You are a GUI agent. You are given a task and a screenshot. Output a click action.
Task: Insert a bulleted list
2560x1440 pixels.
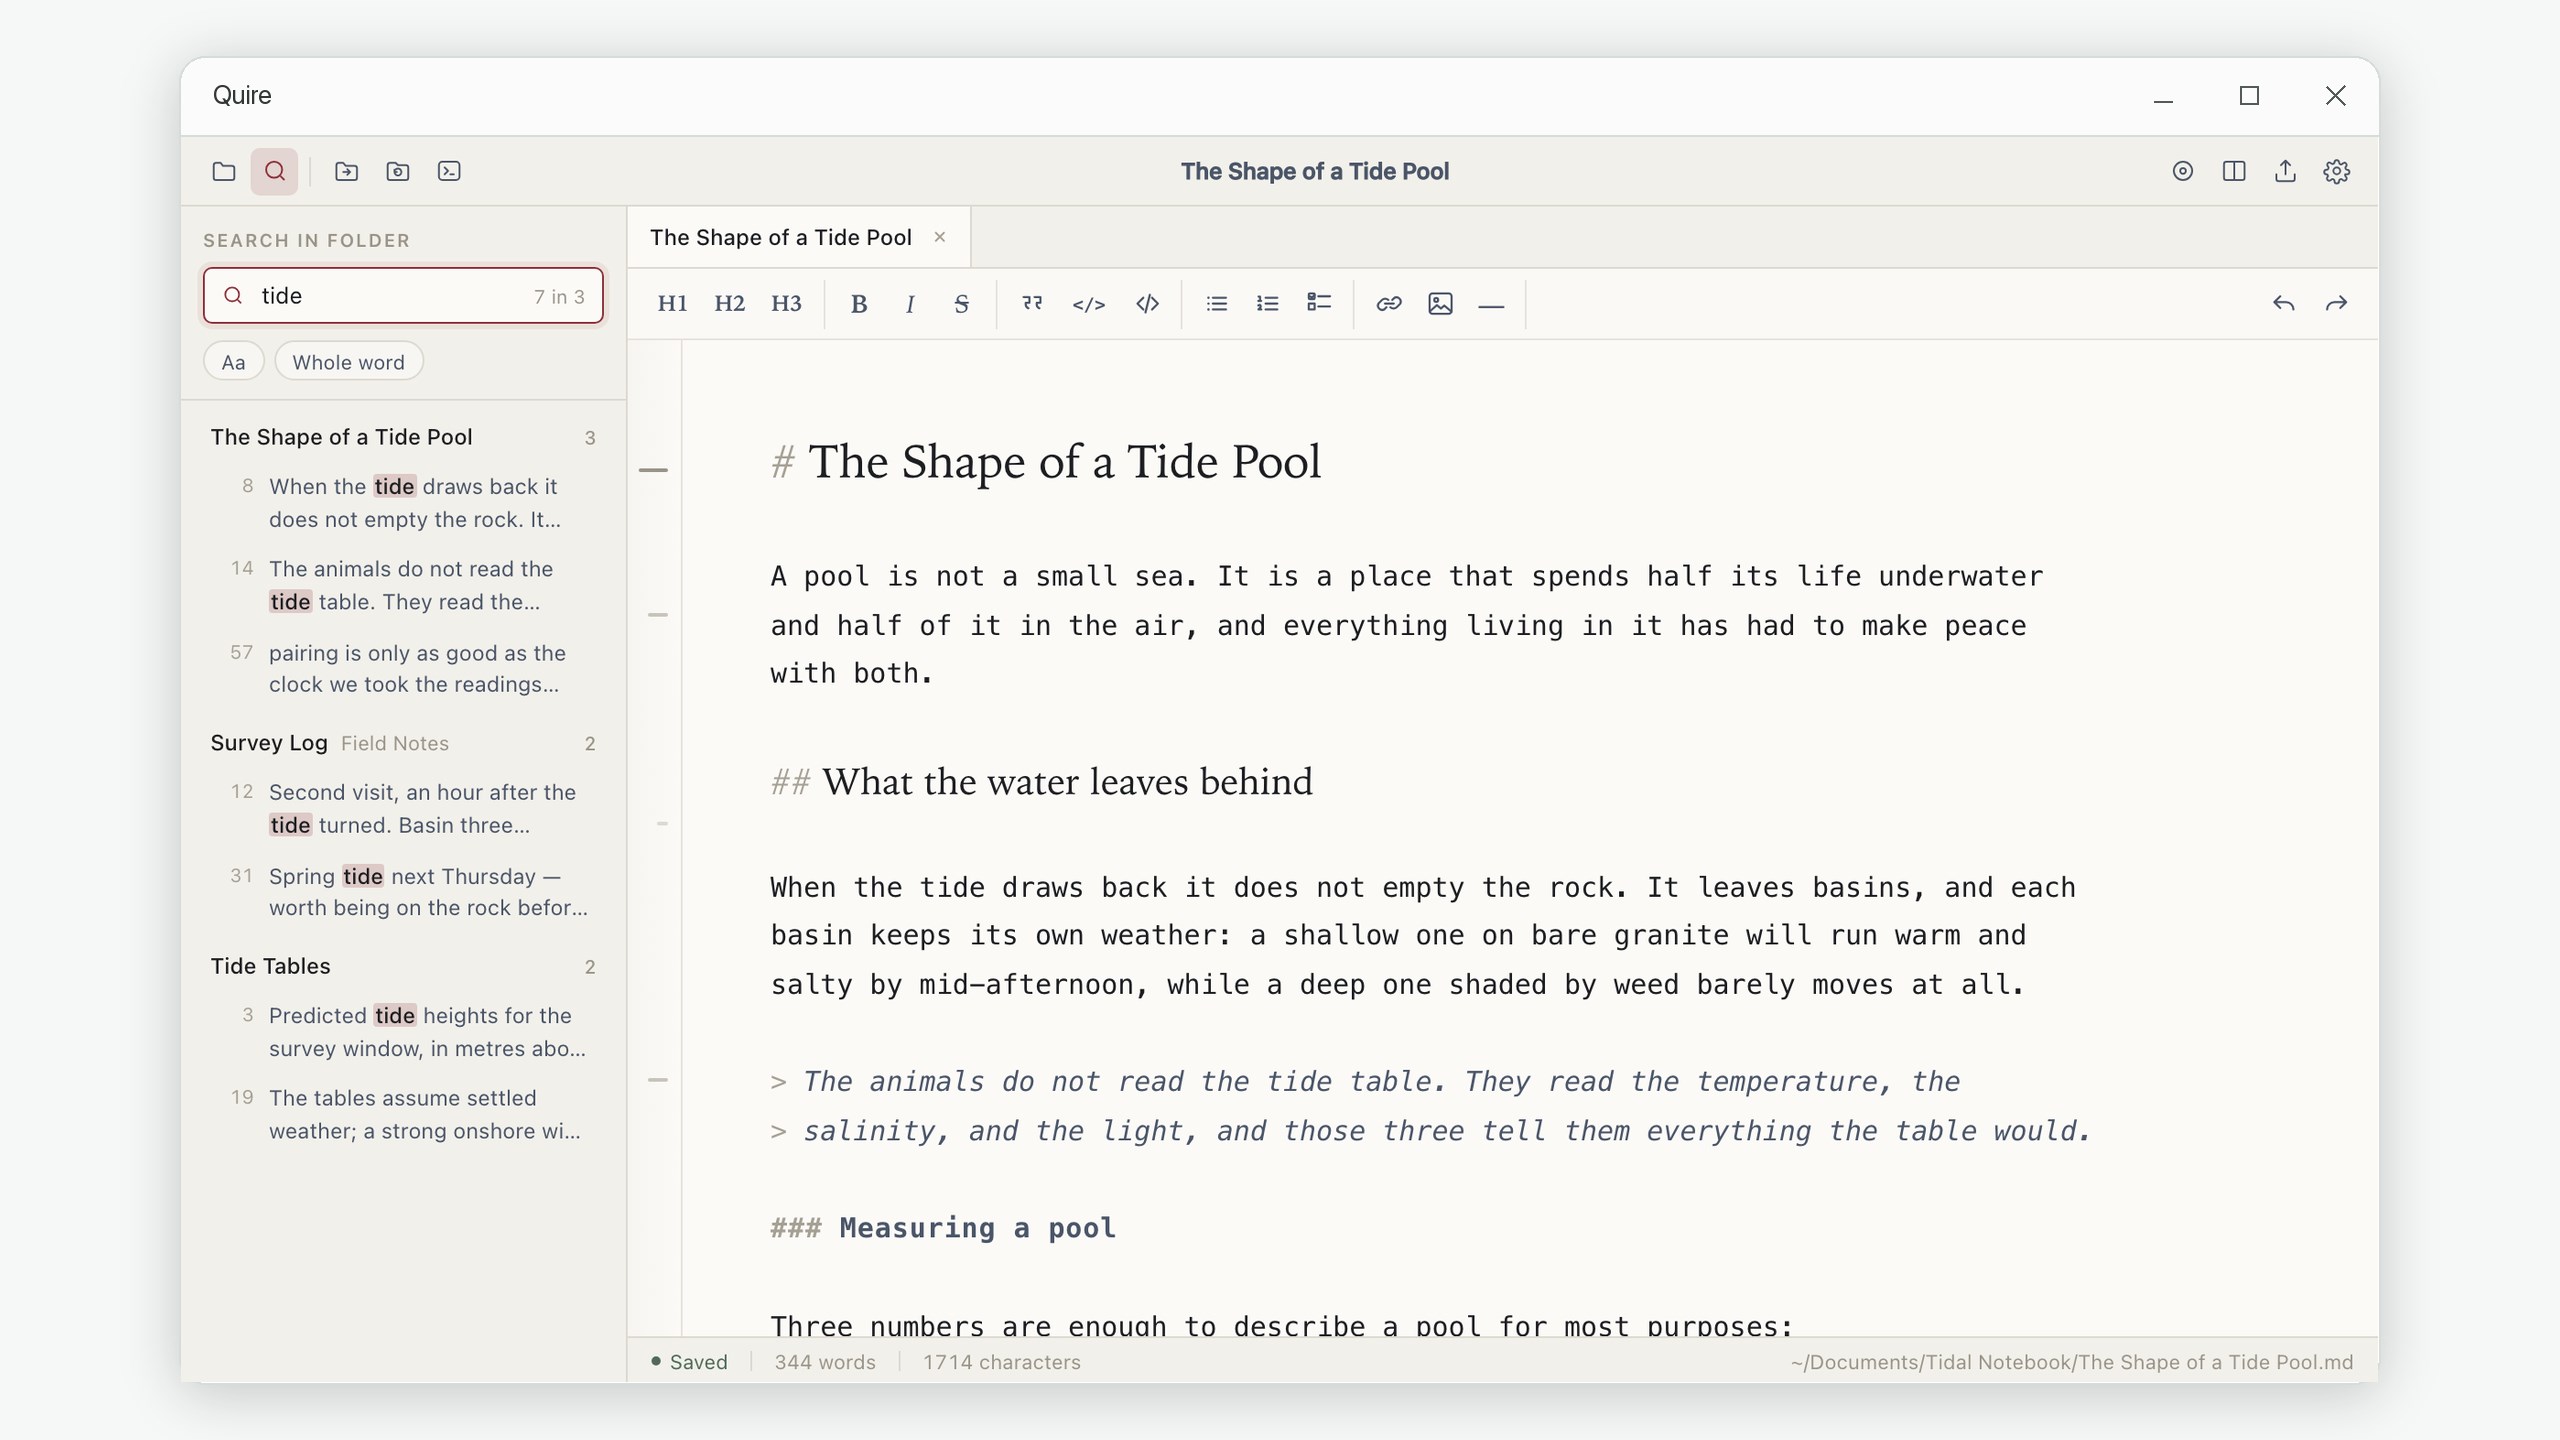(x=1216, y=304)
